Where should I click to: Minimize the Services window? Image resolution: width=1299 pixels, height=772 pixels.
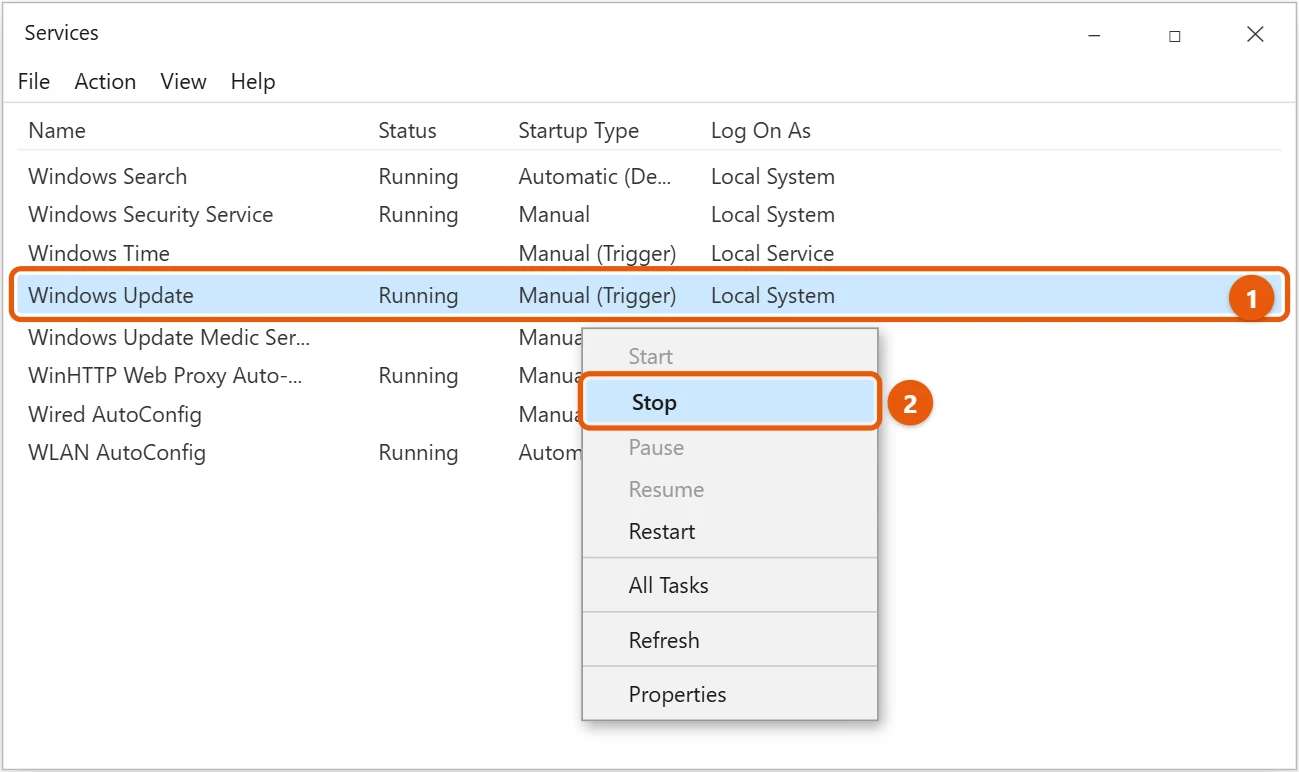(1094, 35)
